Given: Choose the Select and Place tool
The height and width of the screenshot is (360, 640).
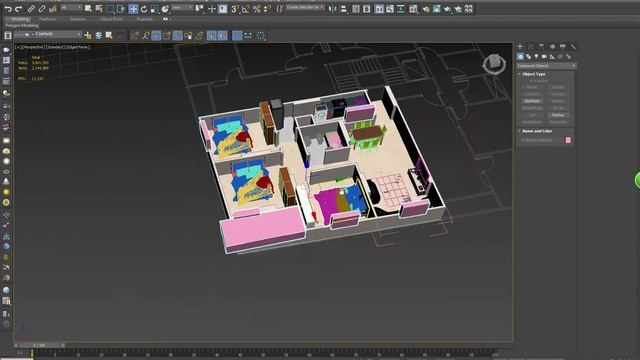Looking at the screenshot, I should coord(165,9).
